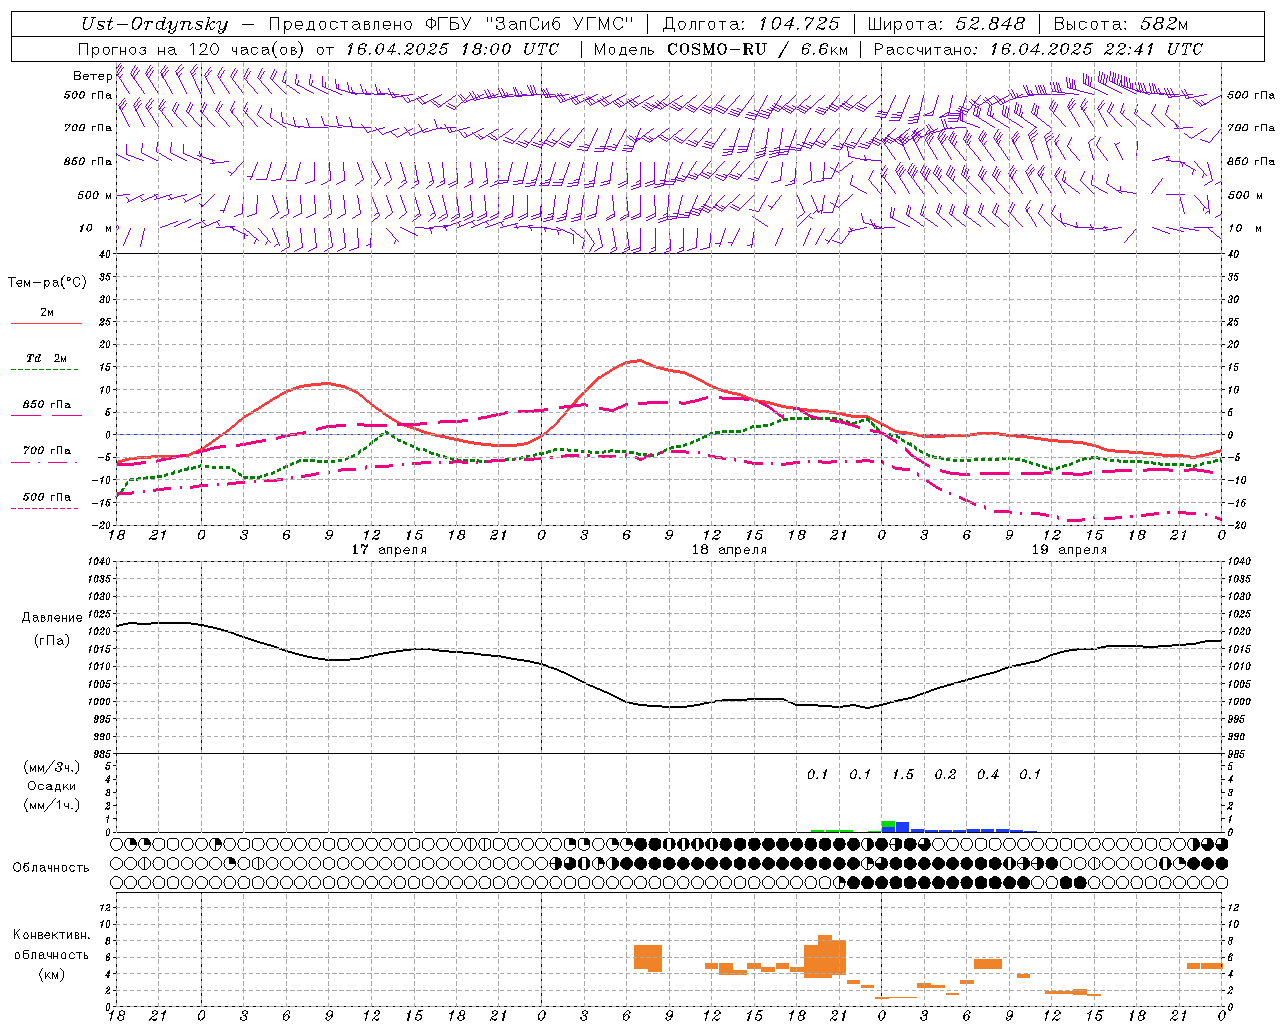Click the Высота: 582м value
Screen dimensions: 1280x1024
click(x=1120, y=24)
